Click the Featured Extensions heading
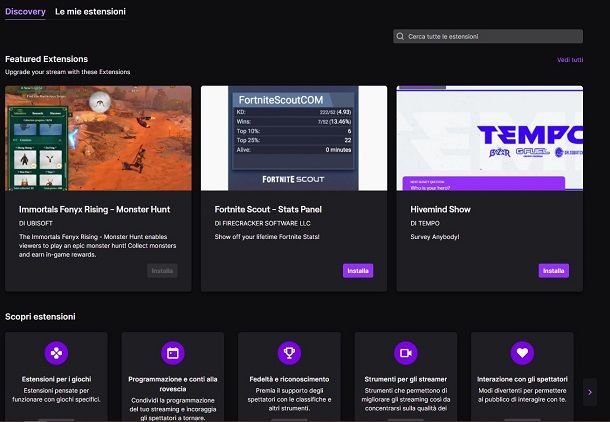The width and height of the screenshot is (610, 422). pyautogui.click(x=47, y=59)
